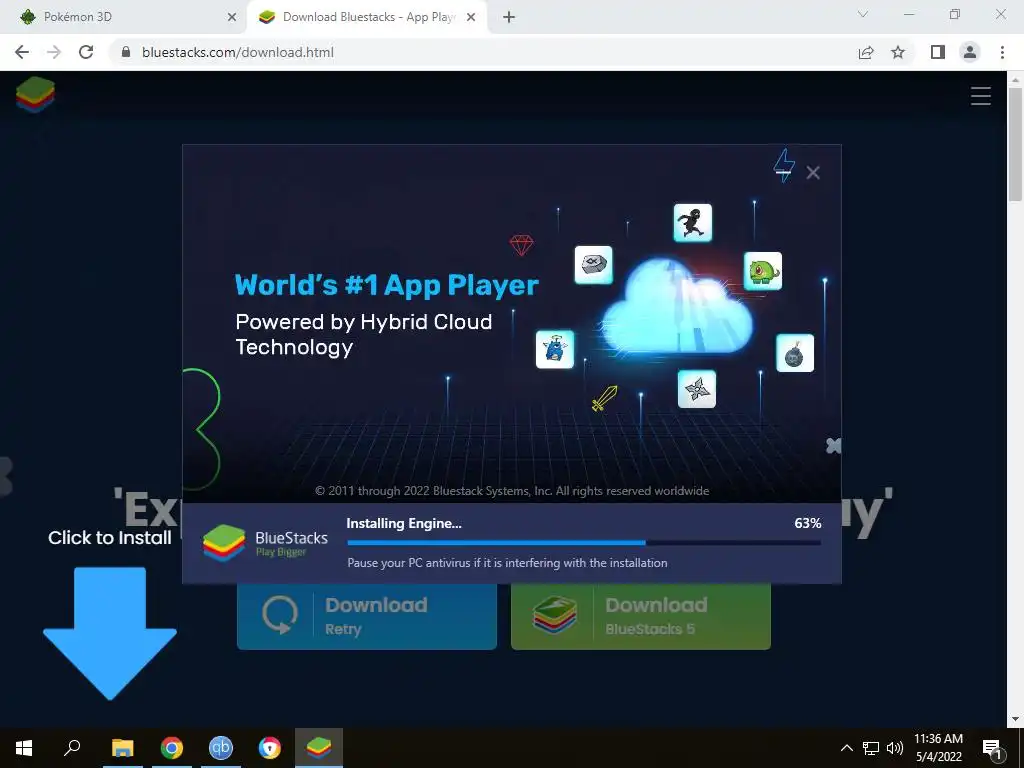Open the website hamburger menu
Image resolution: width=1024 pixels, height=768 pixels.
tap(981, 96)
